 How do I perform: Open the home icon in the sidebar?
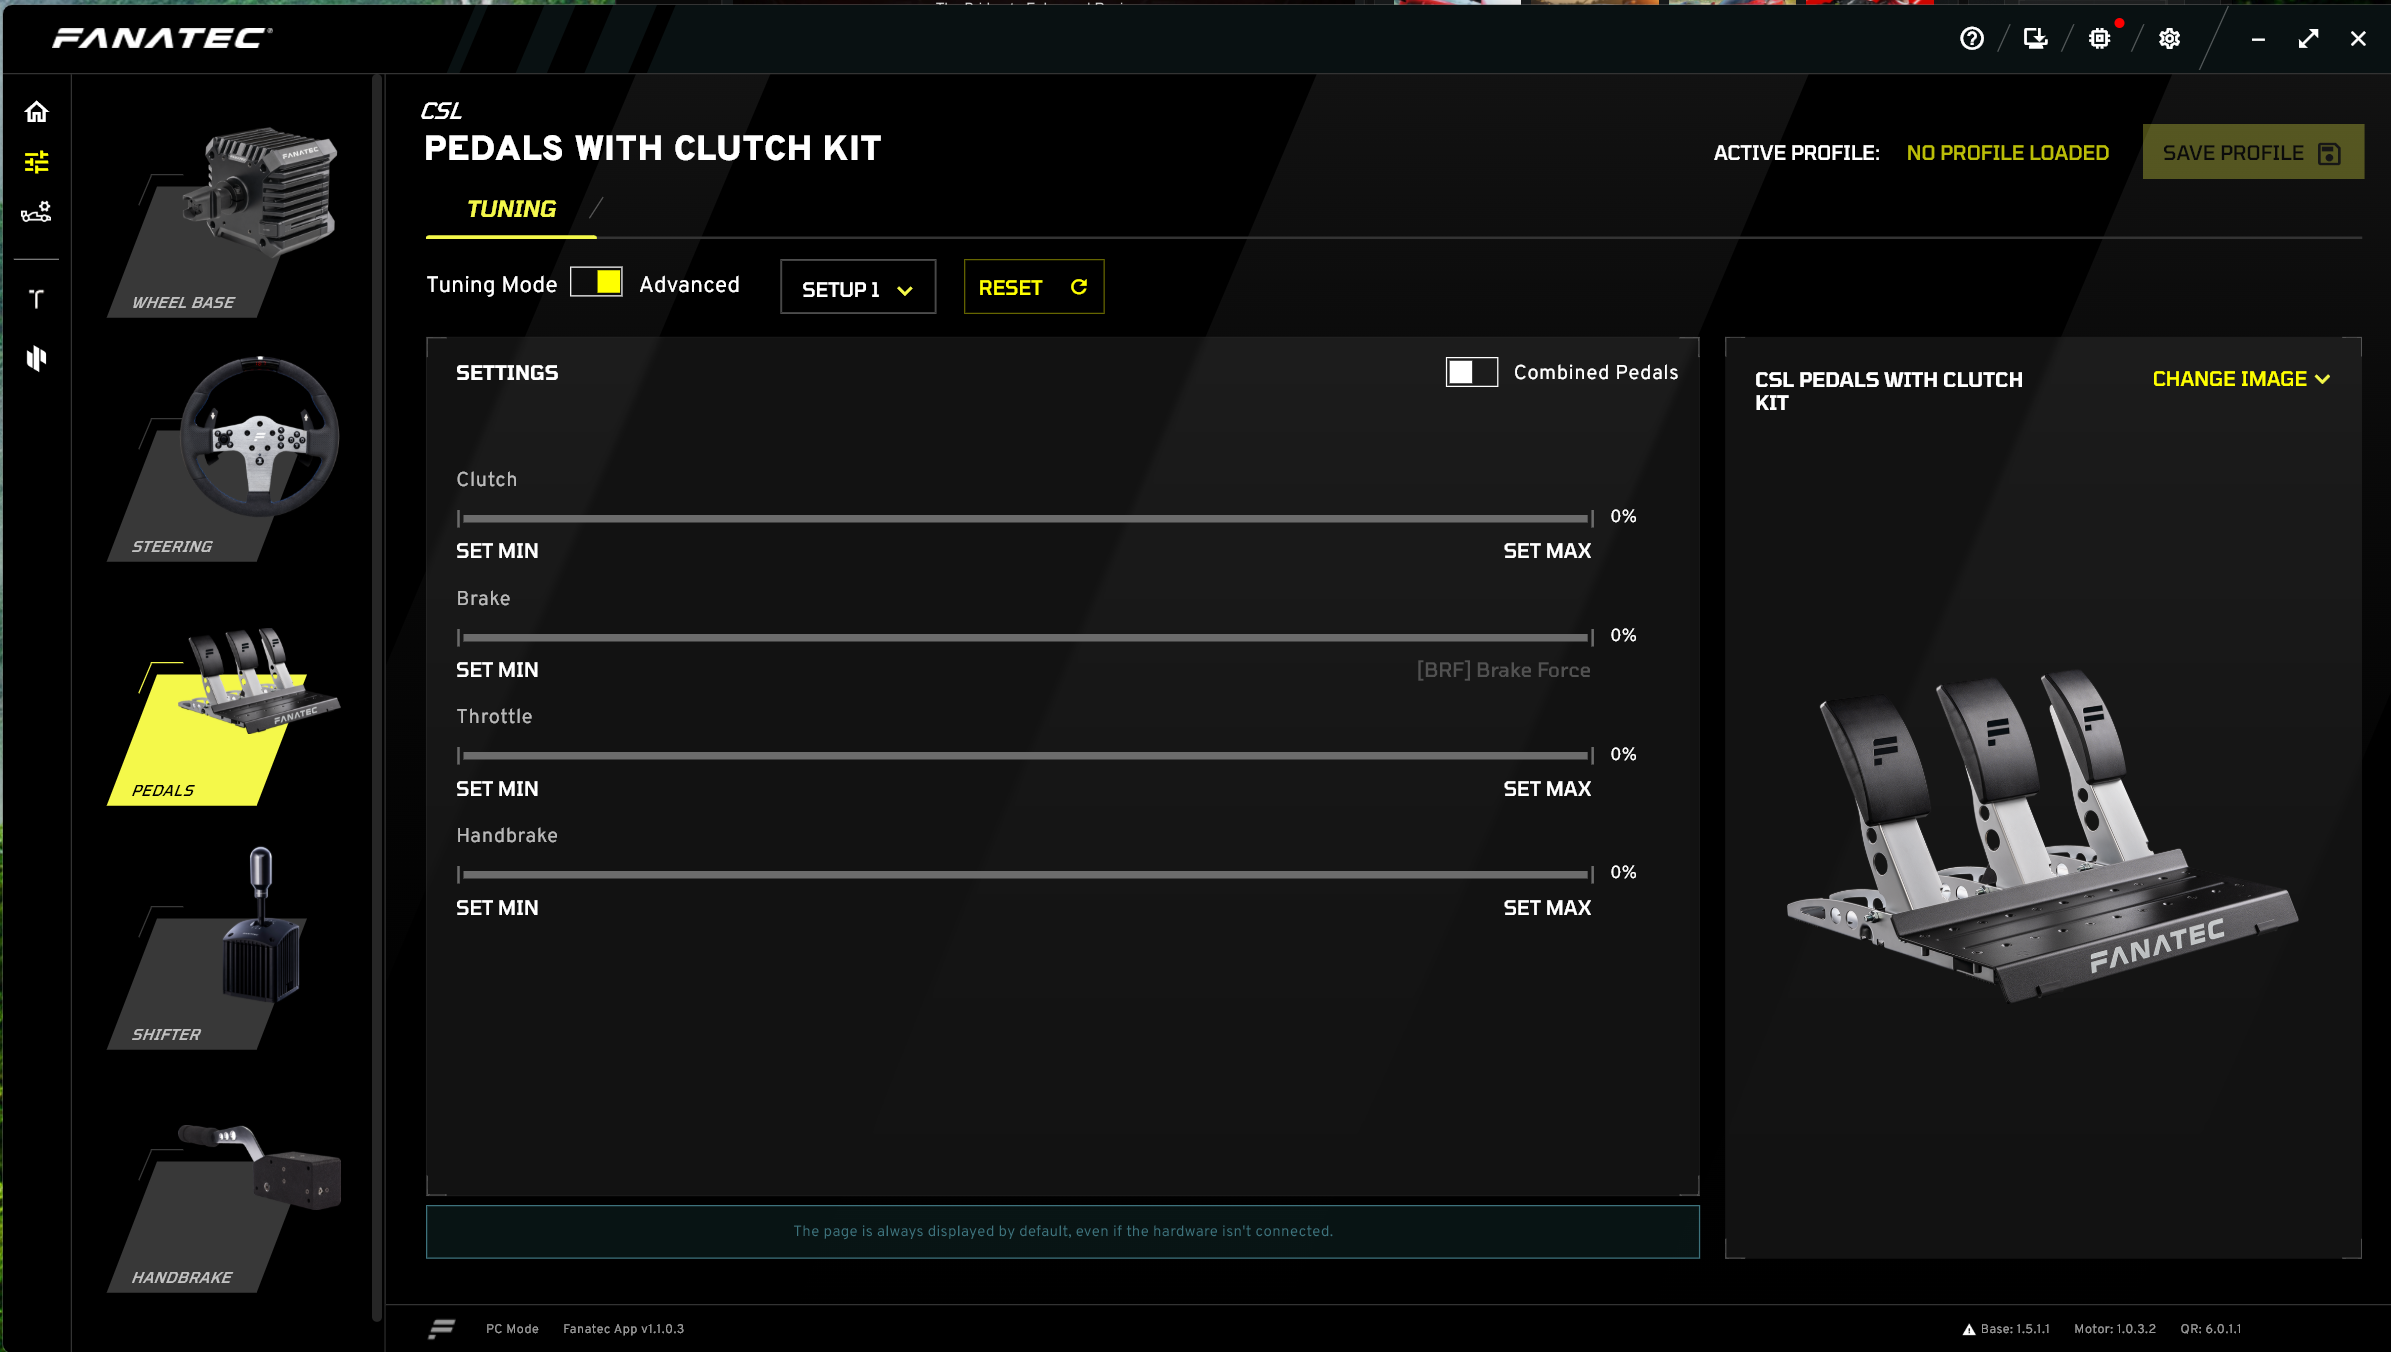(x=37, y=112)
